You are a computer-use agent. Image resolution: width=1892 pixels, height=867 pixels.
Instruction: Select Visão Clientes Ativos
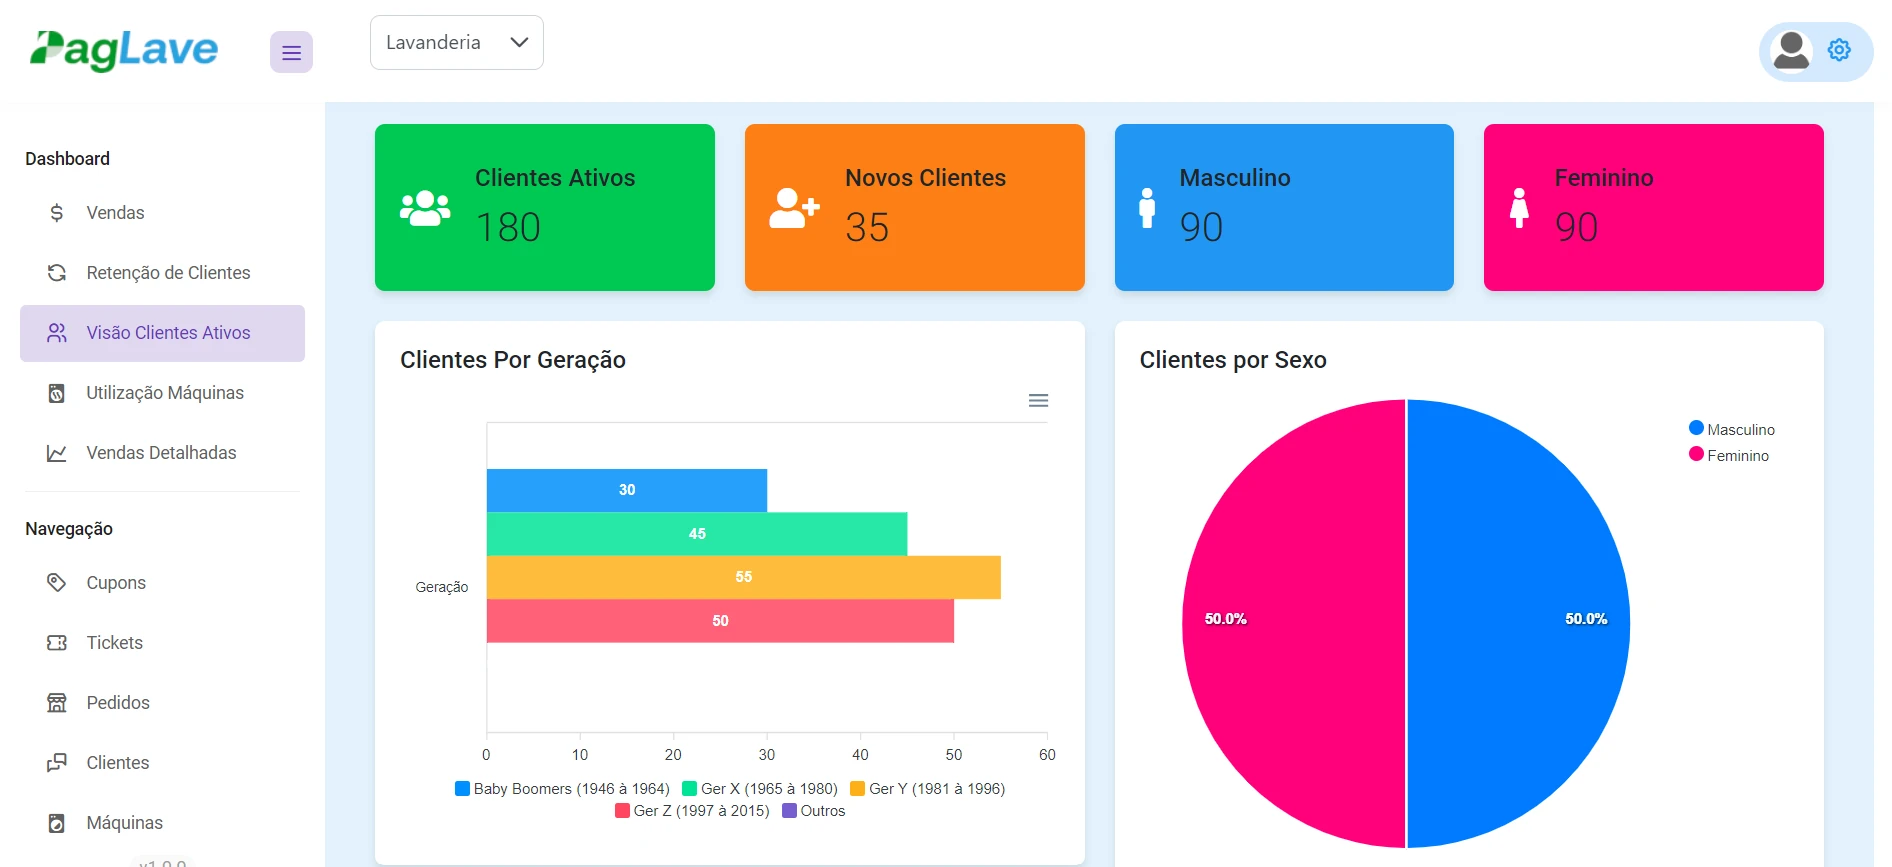coord(162,333)
